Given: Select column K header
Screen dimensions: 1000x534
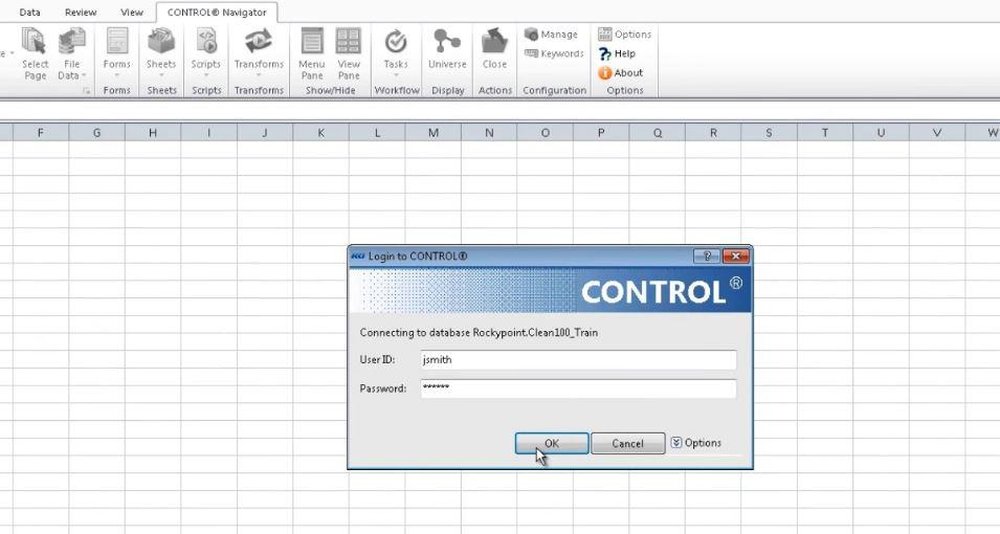Looking at the screenshot, I should click(321, 133).
